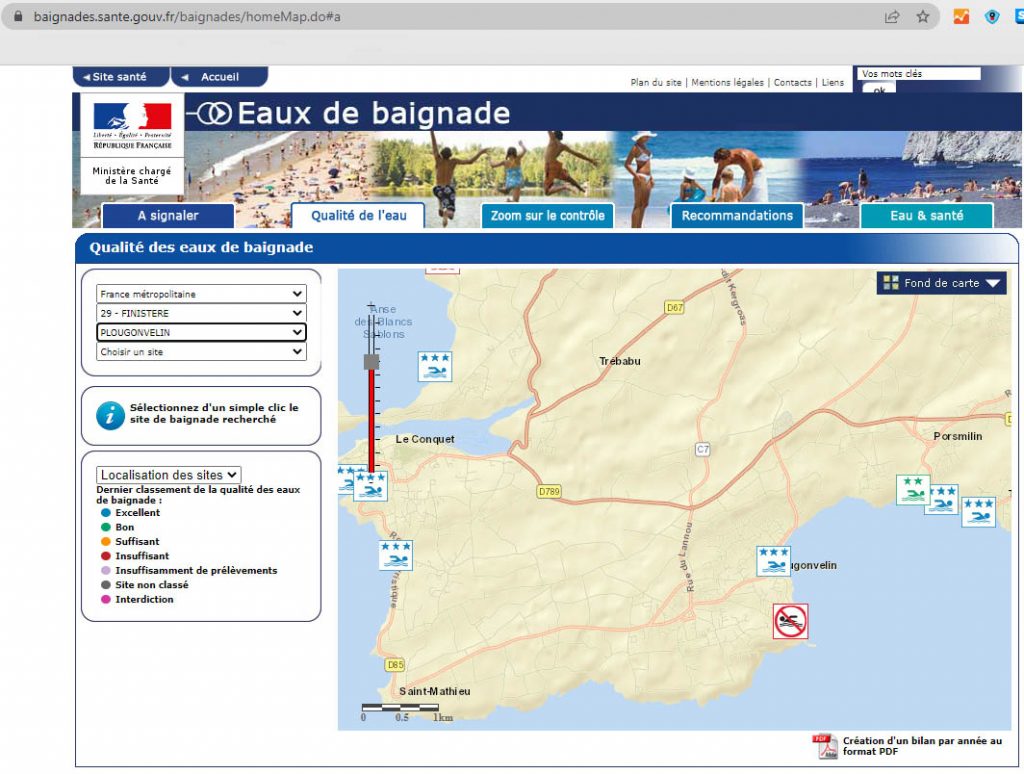Image resolution: width=1024 pixels, height=774 pixels.
Task: Click the bathing site marker above Saint-Mathieu road
Action: point(396,555)
